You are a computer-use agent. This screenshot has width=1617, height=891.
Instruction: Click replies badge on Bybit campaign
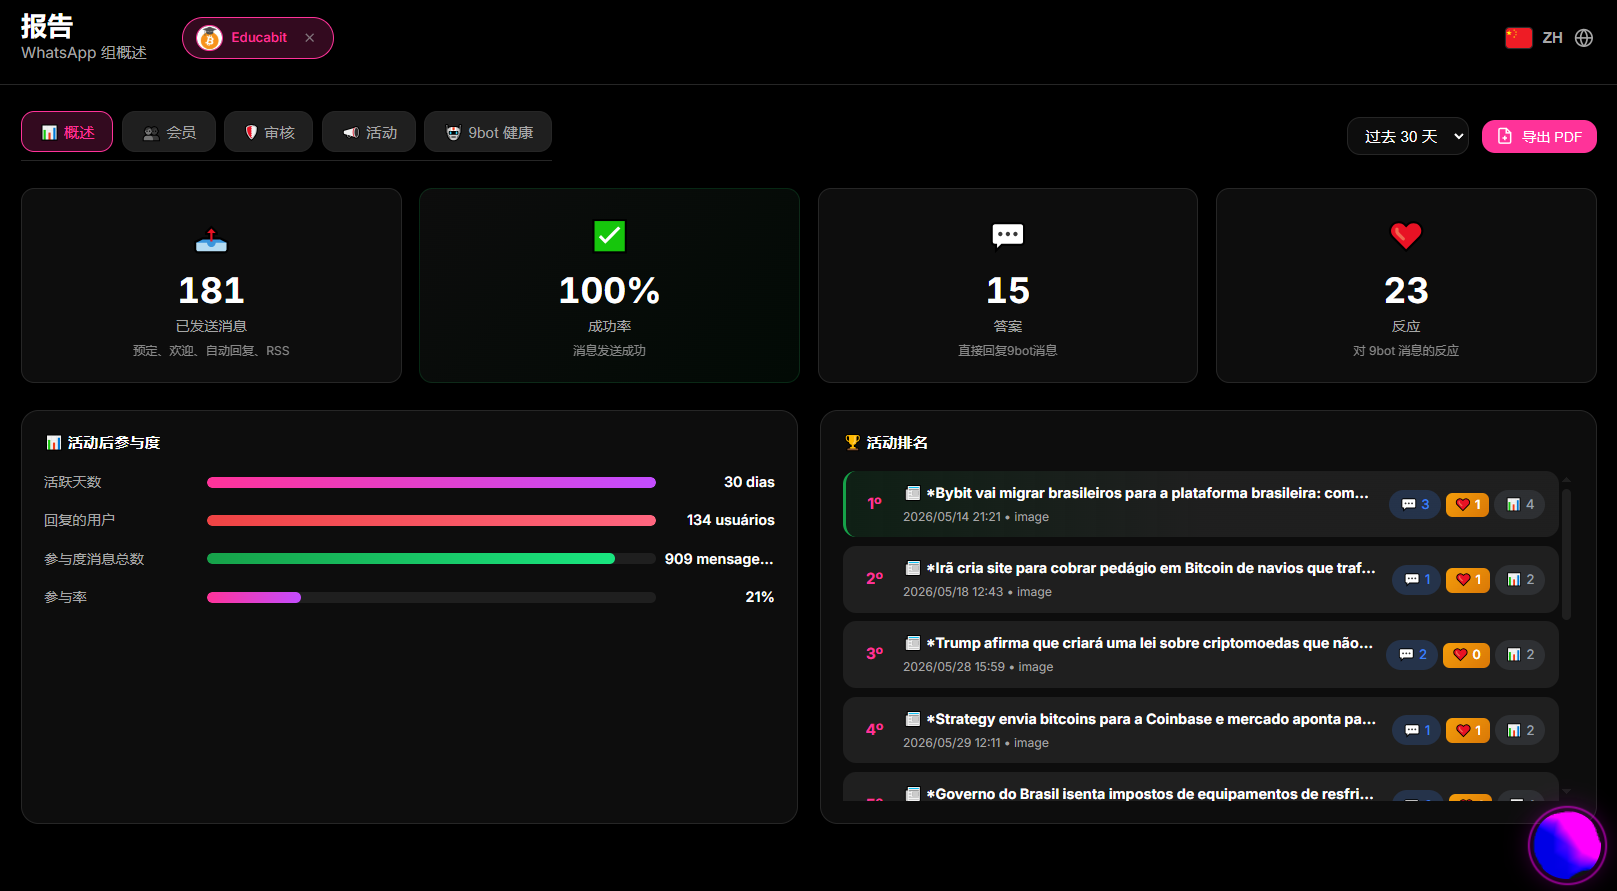coord(1415,504)
